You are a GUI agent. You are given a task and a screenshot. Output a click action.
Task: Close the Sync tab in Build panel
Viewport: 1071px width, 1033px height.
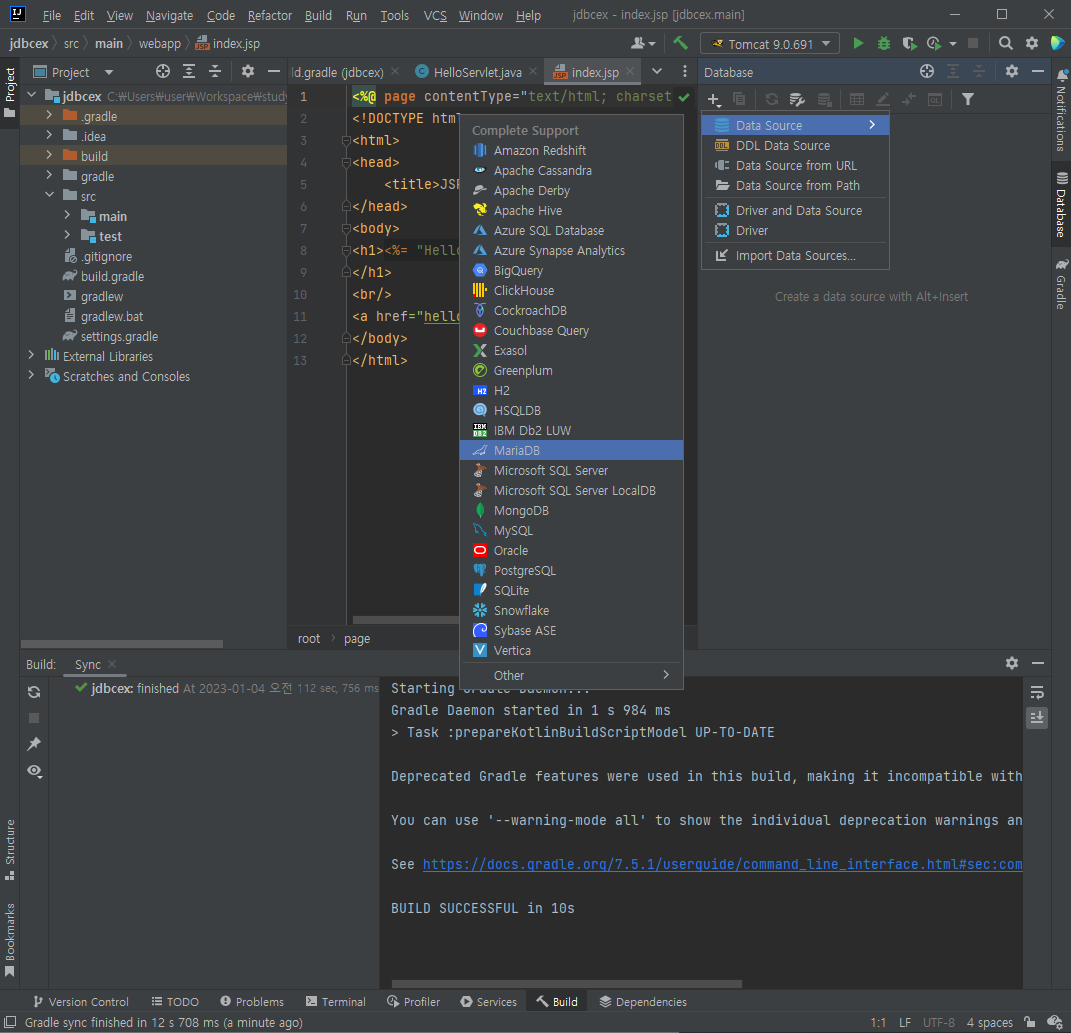click(112, 664)
